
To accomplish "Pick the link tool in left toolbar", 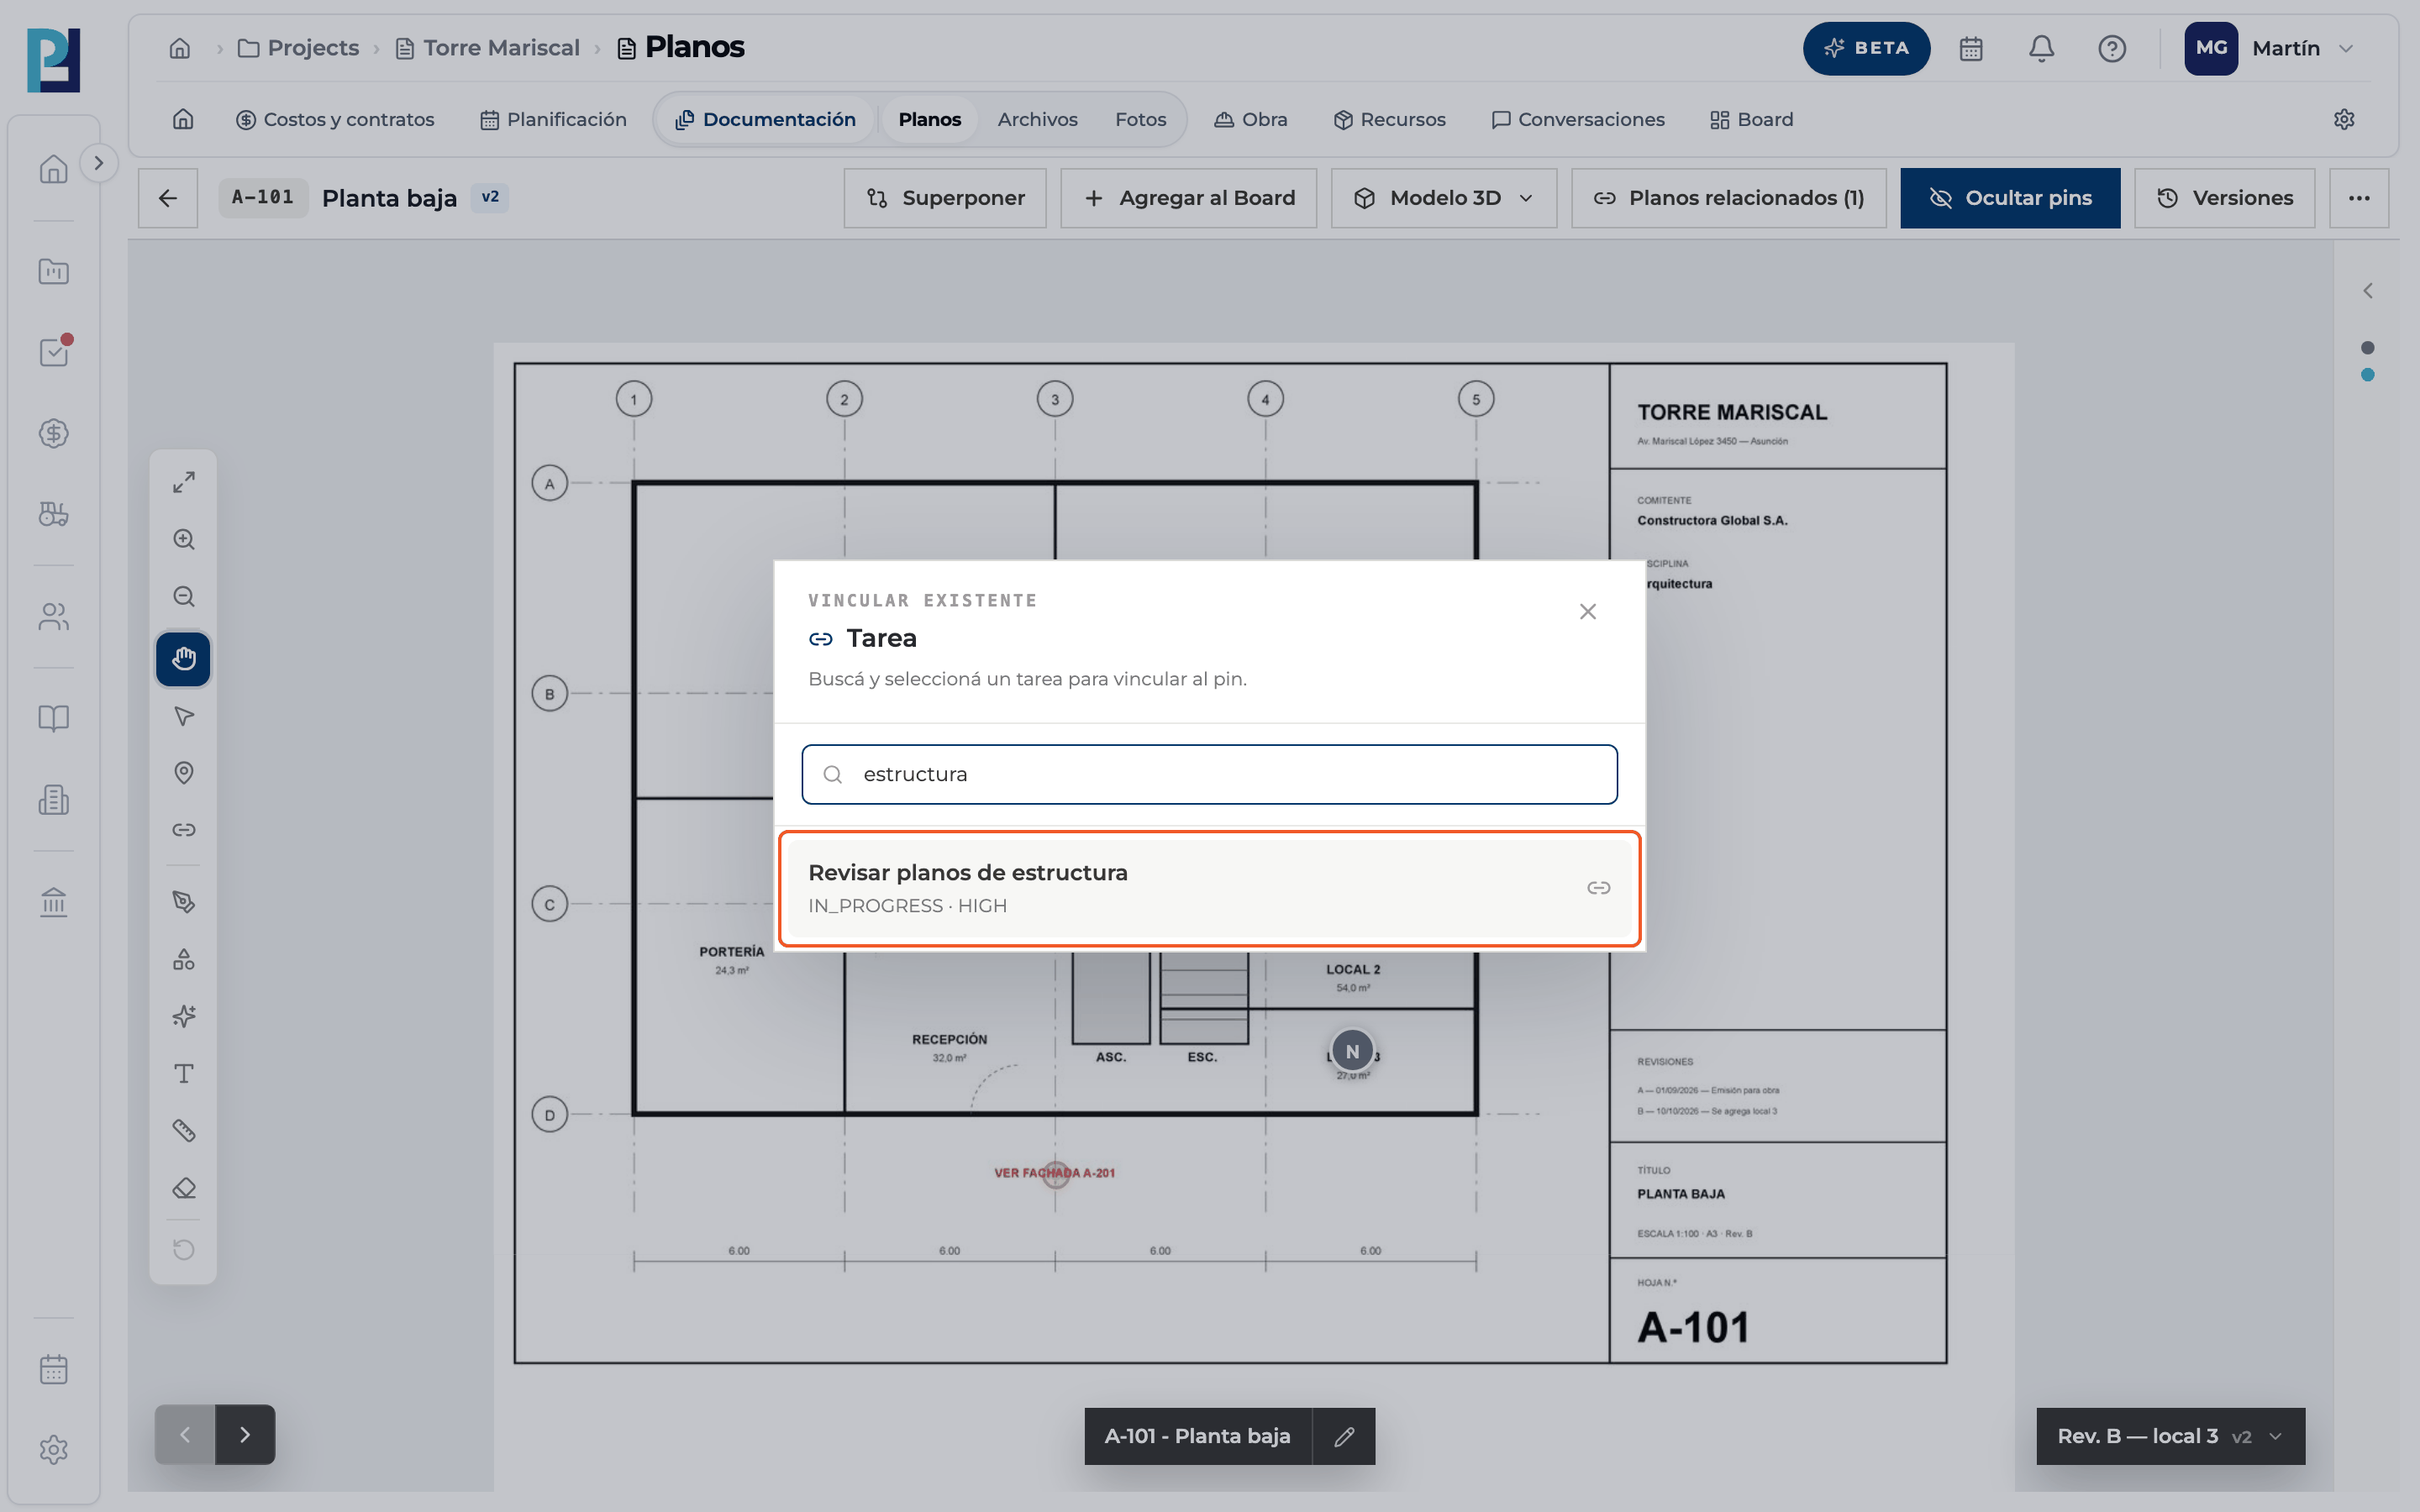I will [x=183, y=830].
